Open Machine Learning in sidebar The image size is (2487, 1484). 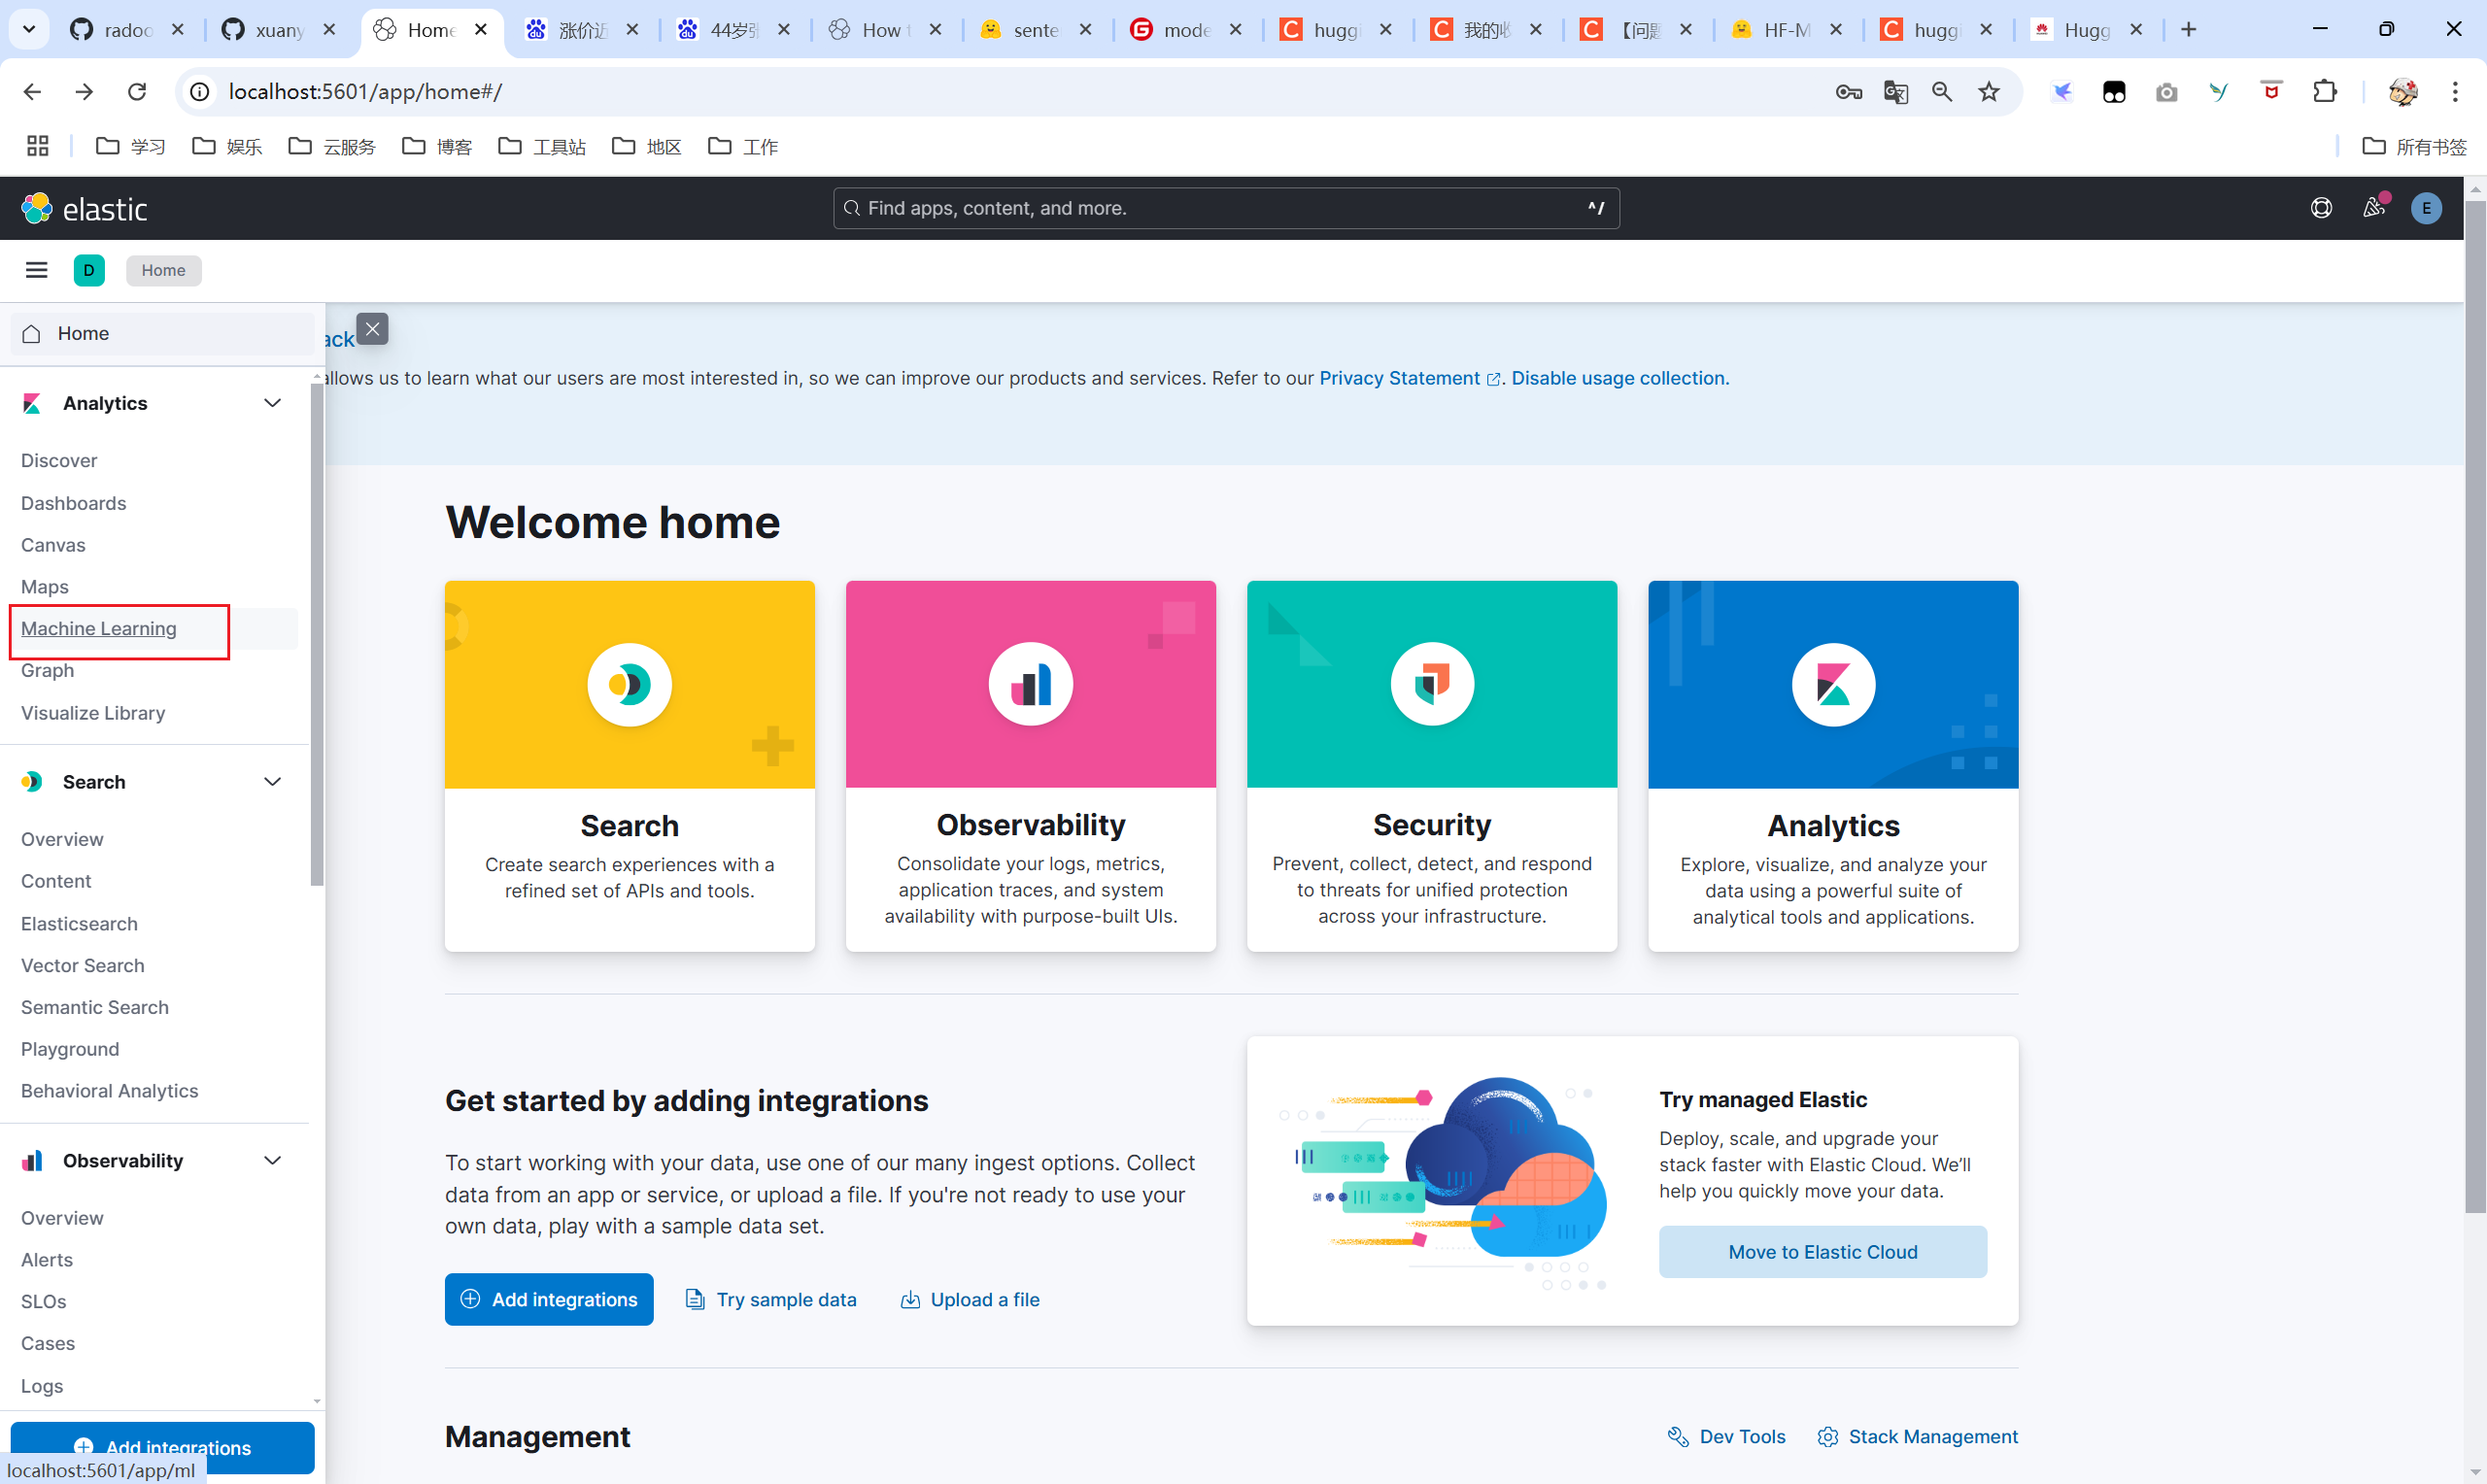[x=99, y=629]
